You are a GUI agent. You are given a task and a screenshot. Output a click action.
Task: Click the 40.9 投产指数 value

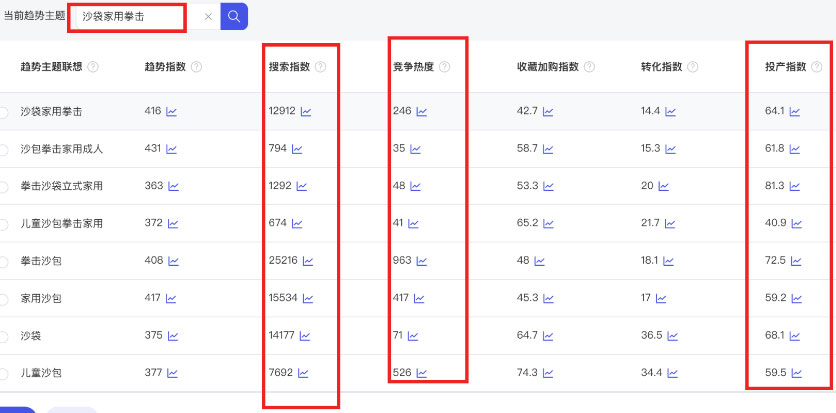pos(776,223)
